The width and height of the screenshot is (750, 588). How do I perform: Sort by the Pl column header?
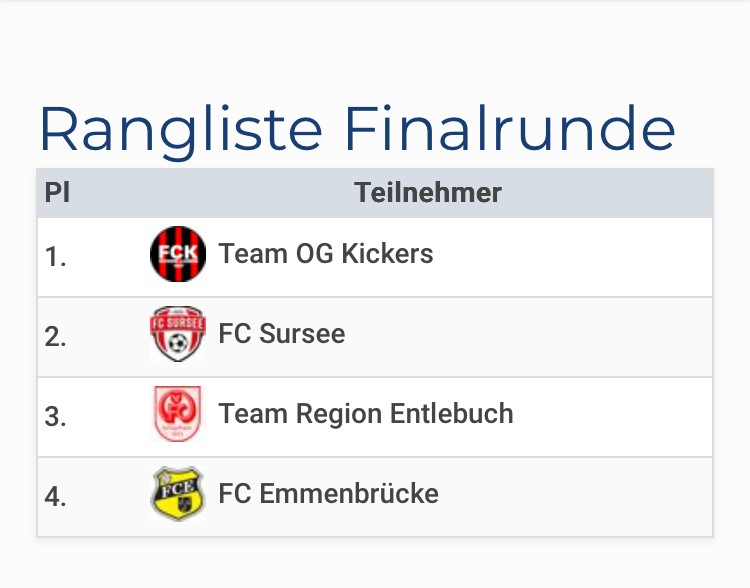pyautogui.click(x=57, y=193)
